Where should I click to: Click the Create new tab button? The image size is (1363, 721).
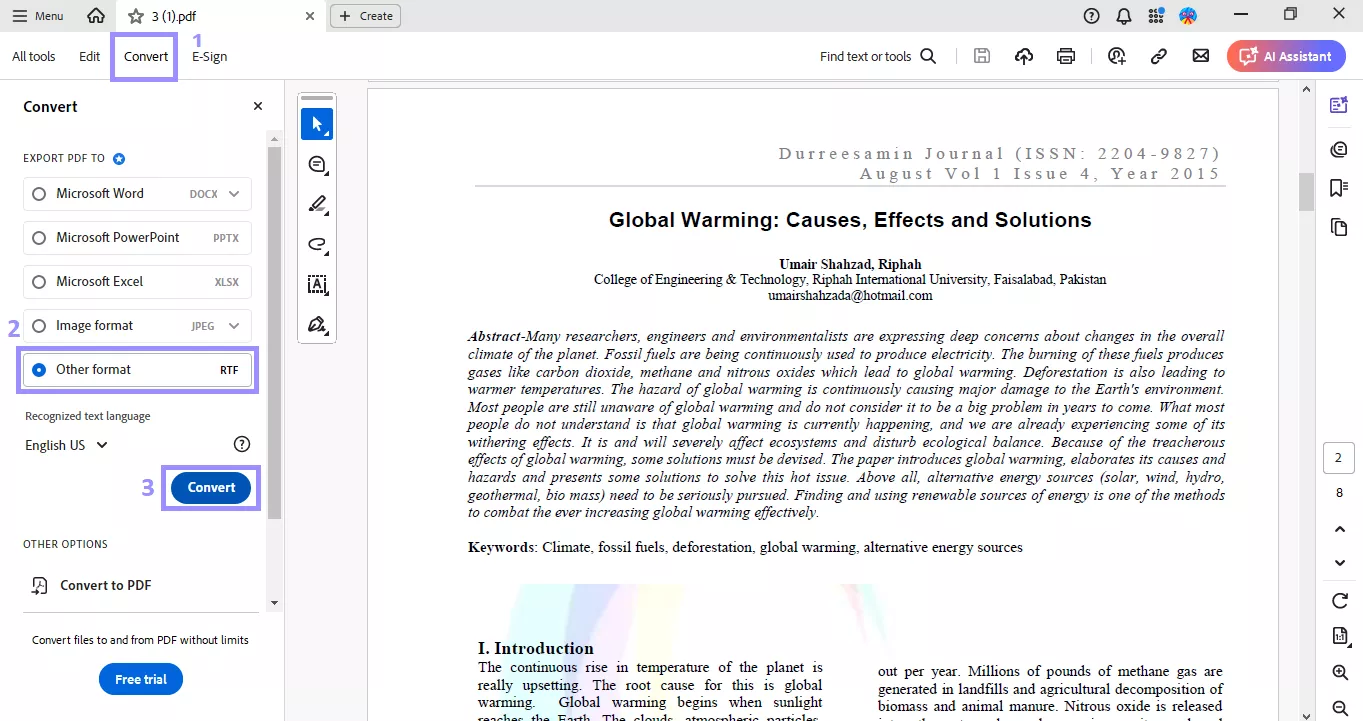pos(365,16)
